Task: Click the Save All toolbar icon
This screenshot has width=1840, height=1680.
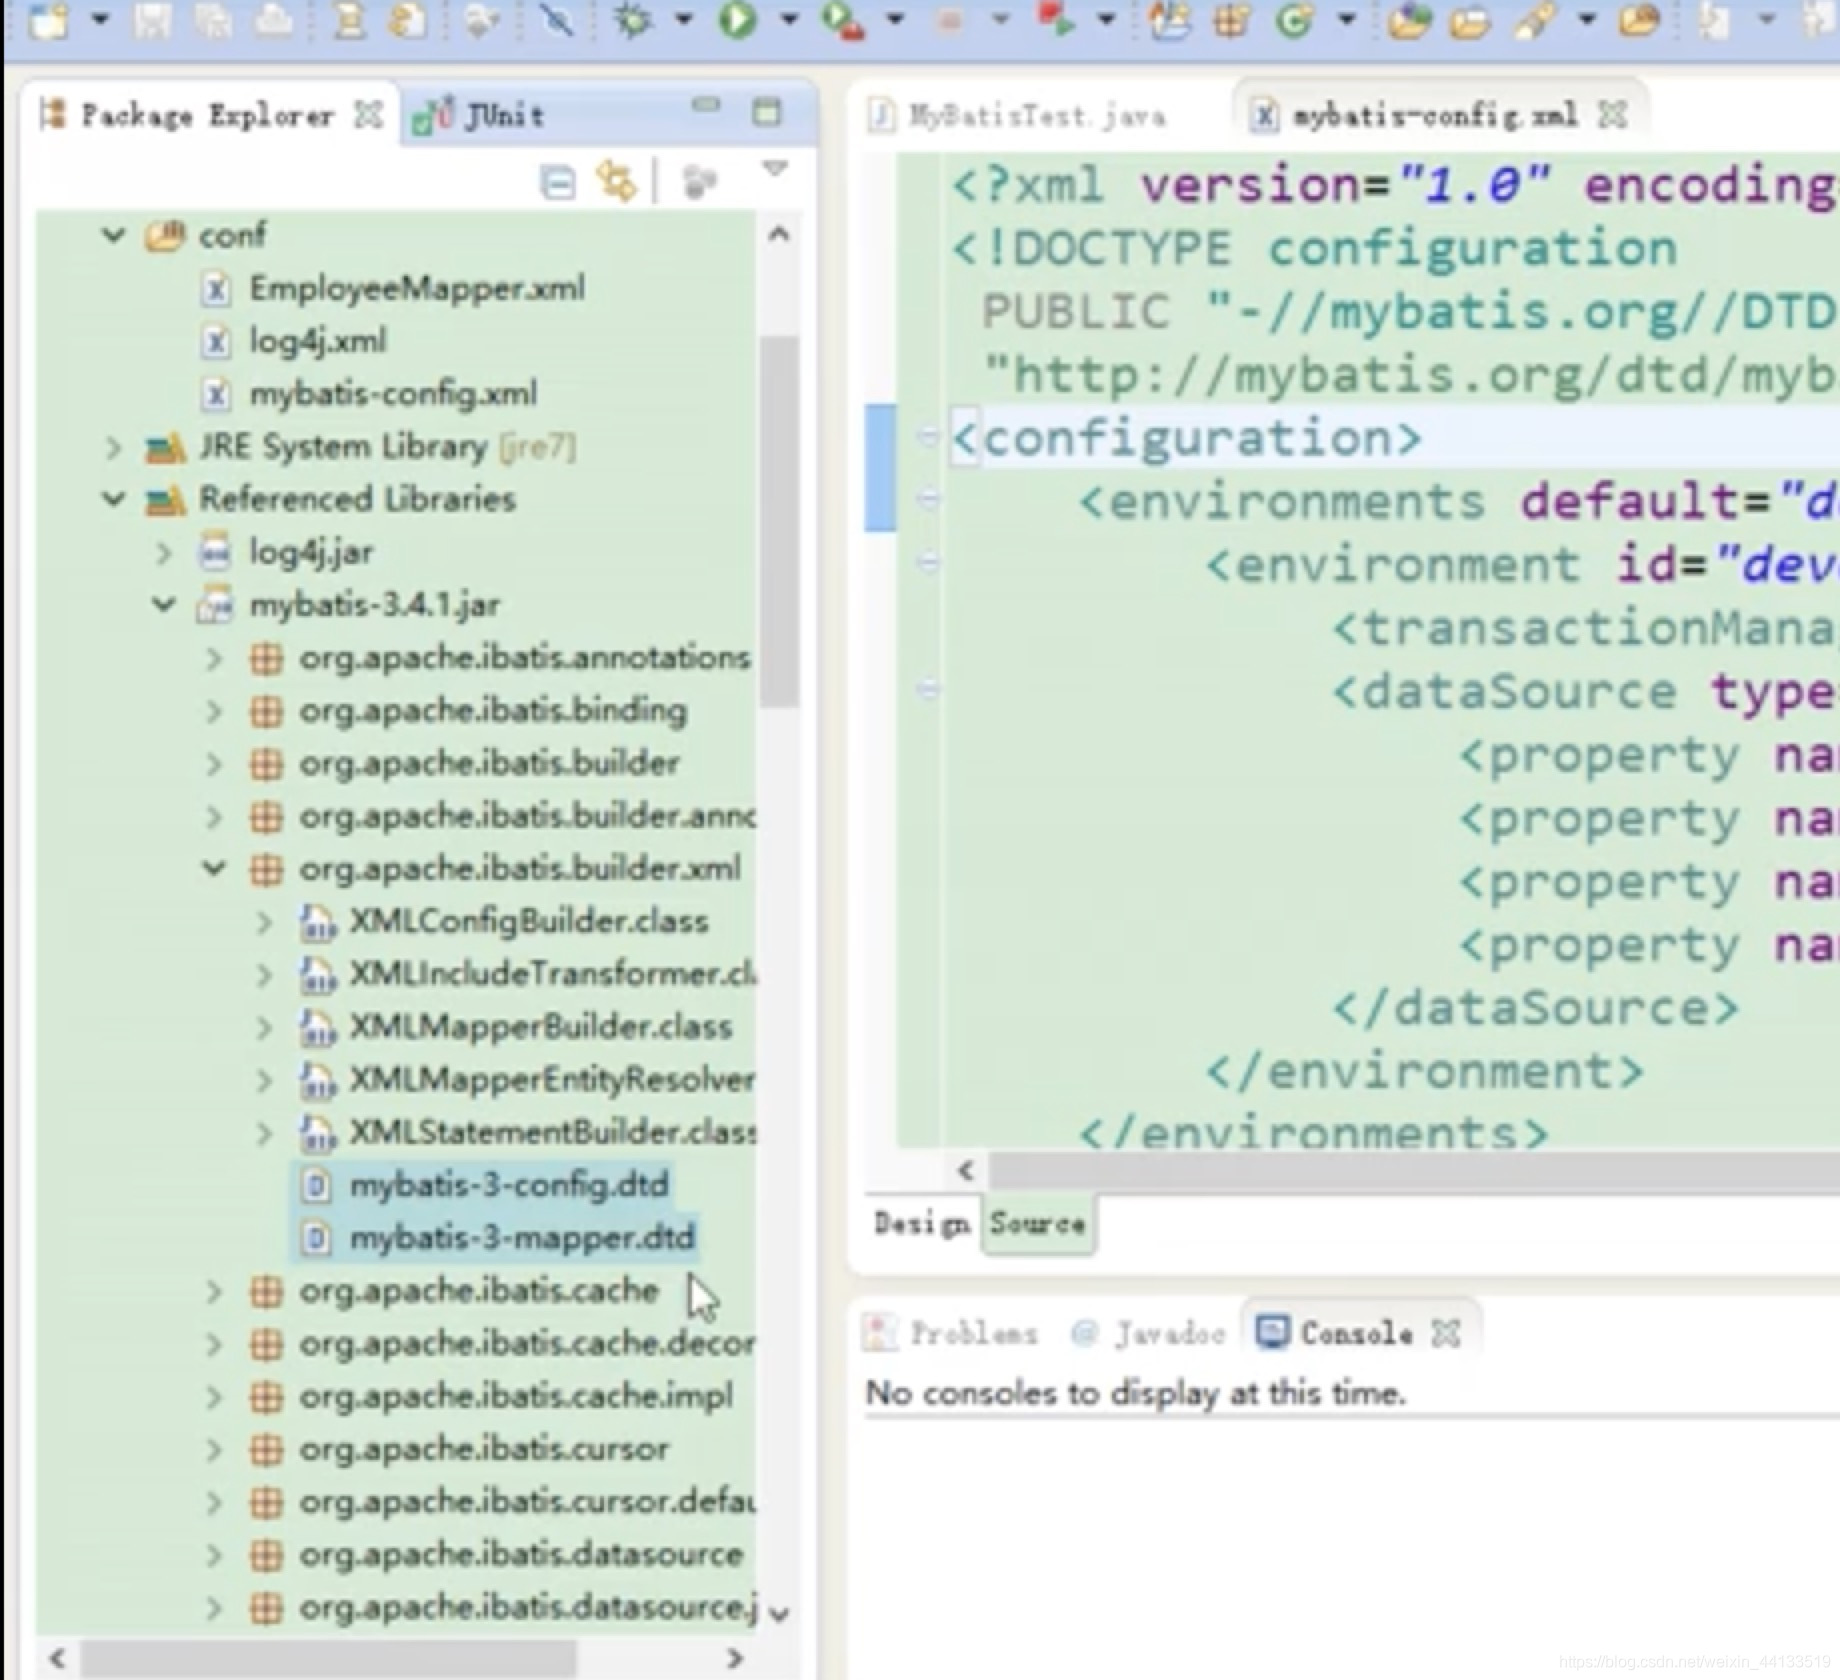Action: click(x=212, y=20)
